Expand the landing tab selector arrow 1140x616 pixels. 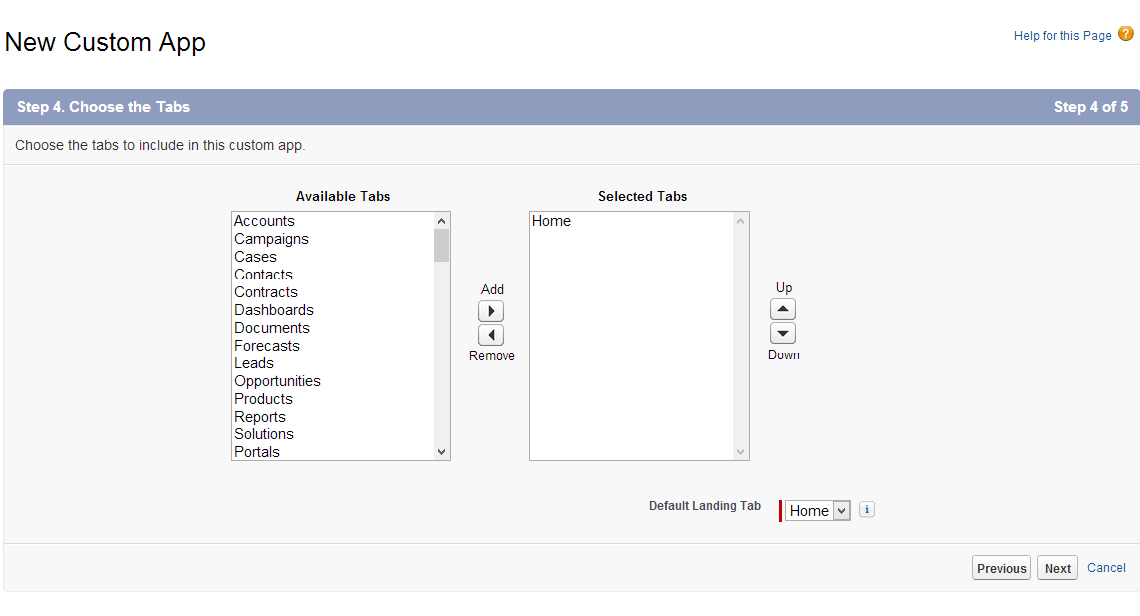click(x=840, y=510)
